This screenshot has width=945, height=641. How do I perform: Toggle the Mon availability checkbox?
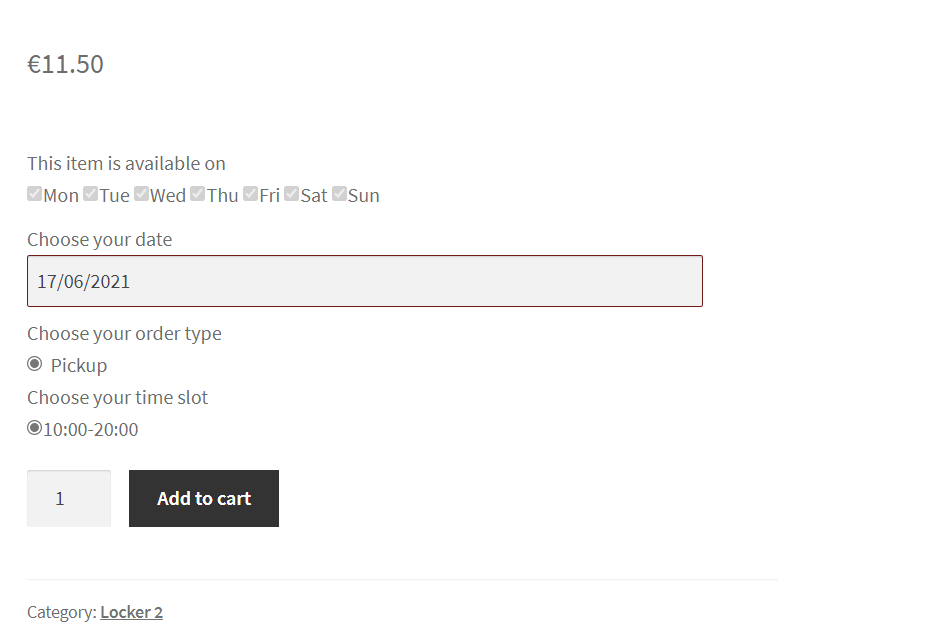coord(34,194)
